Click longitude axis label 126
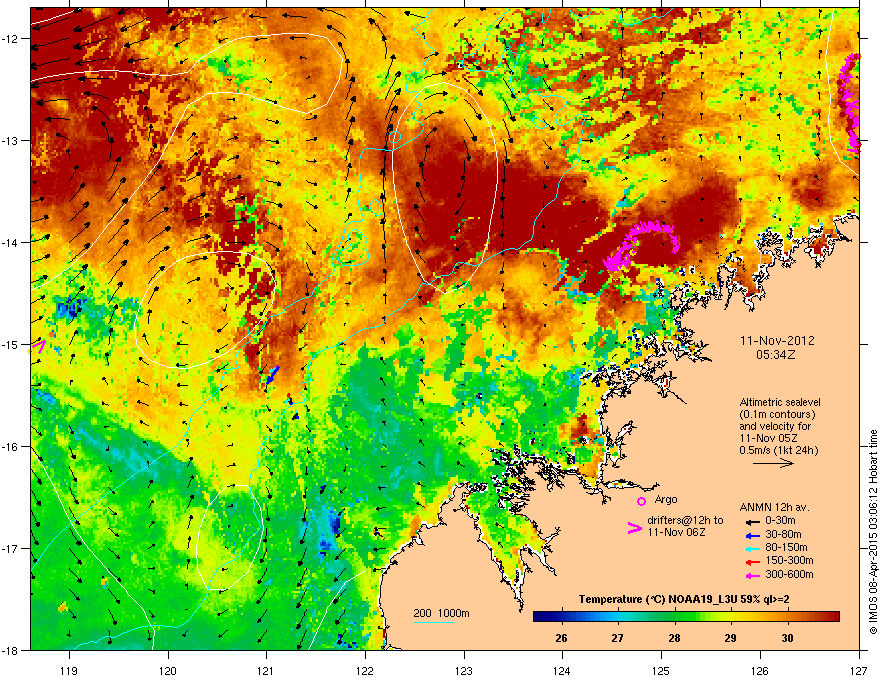 (x=760, y=670)
